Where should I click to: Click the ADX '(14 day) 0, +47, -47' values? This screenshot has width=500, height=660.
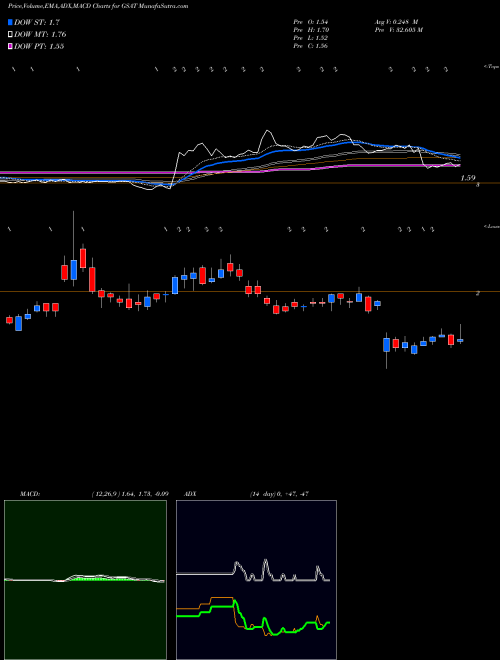point(279,494)
